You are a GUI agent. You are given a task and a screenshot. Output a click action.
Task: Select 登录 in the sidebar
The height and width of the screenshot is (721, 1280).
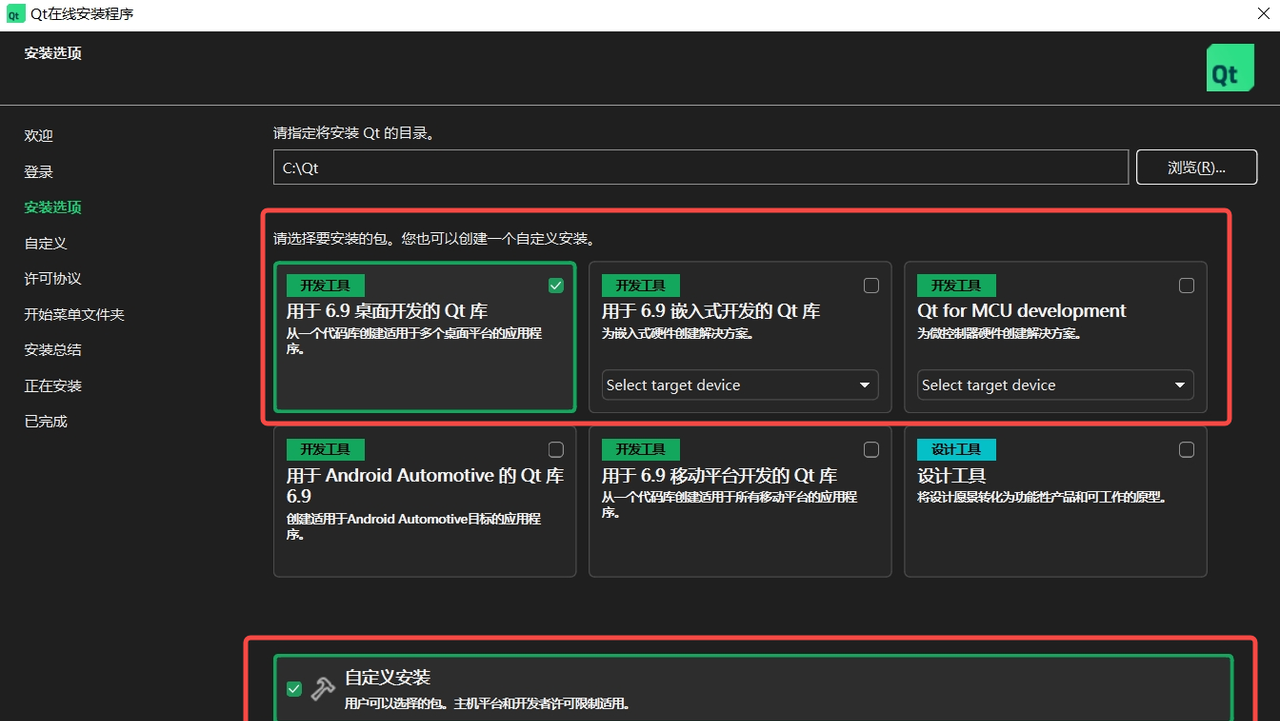coord(39,172)
